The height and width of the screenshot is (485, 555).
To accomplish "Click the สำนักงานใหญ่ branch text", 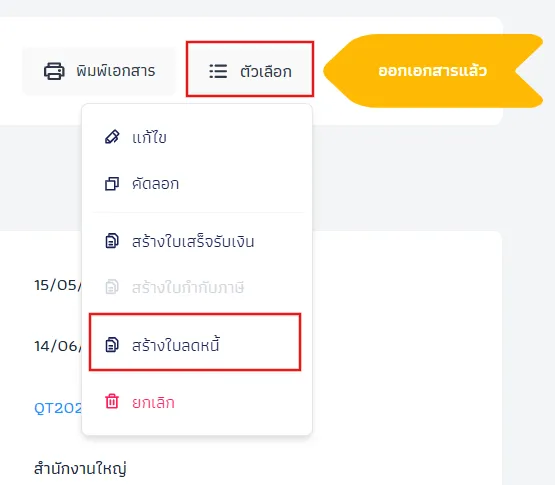I will pos(80,469).
